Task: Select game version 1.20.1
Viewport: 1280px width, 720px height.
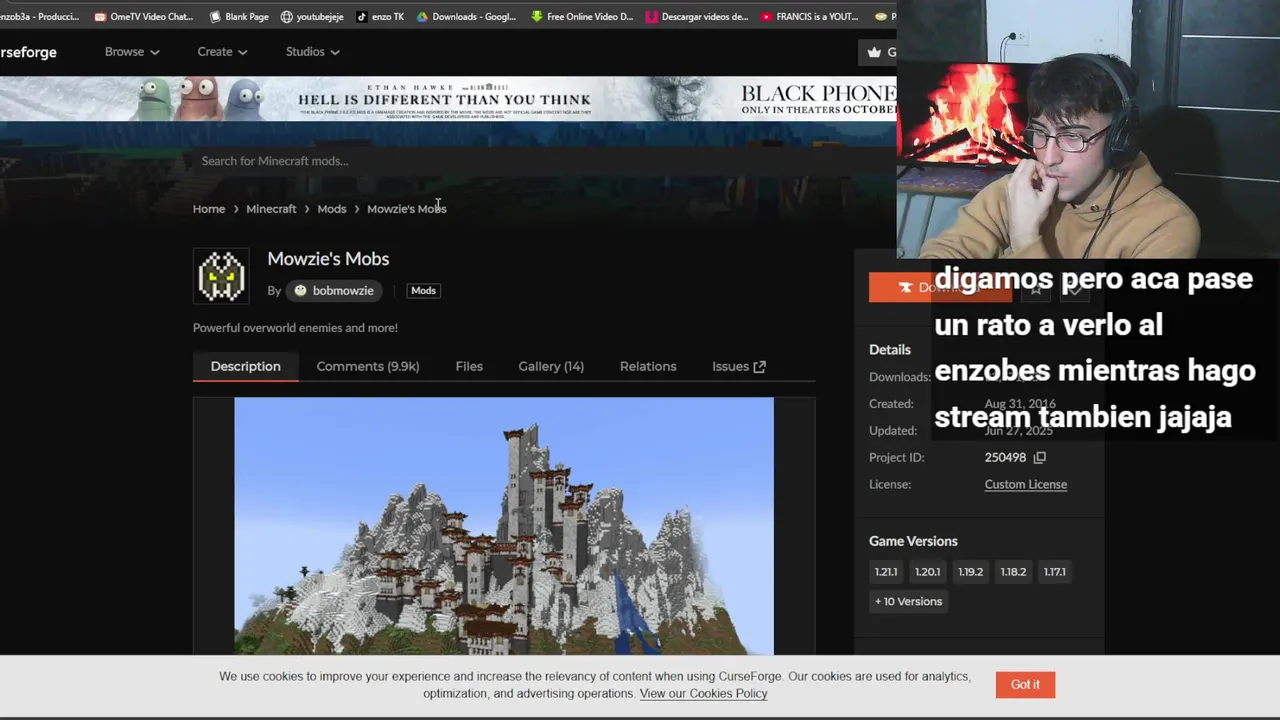Action: point(927,572)
